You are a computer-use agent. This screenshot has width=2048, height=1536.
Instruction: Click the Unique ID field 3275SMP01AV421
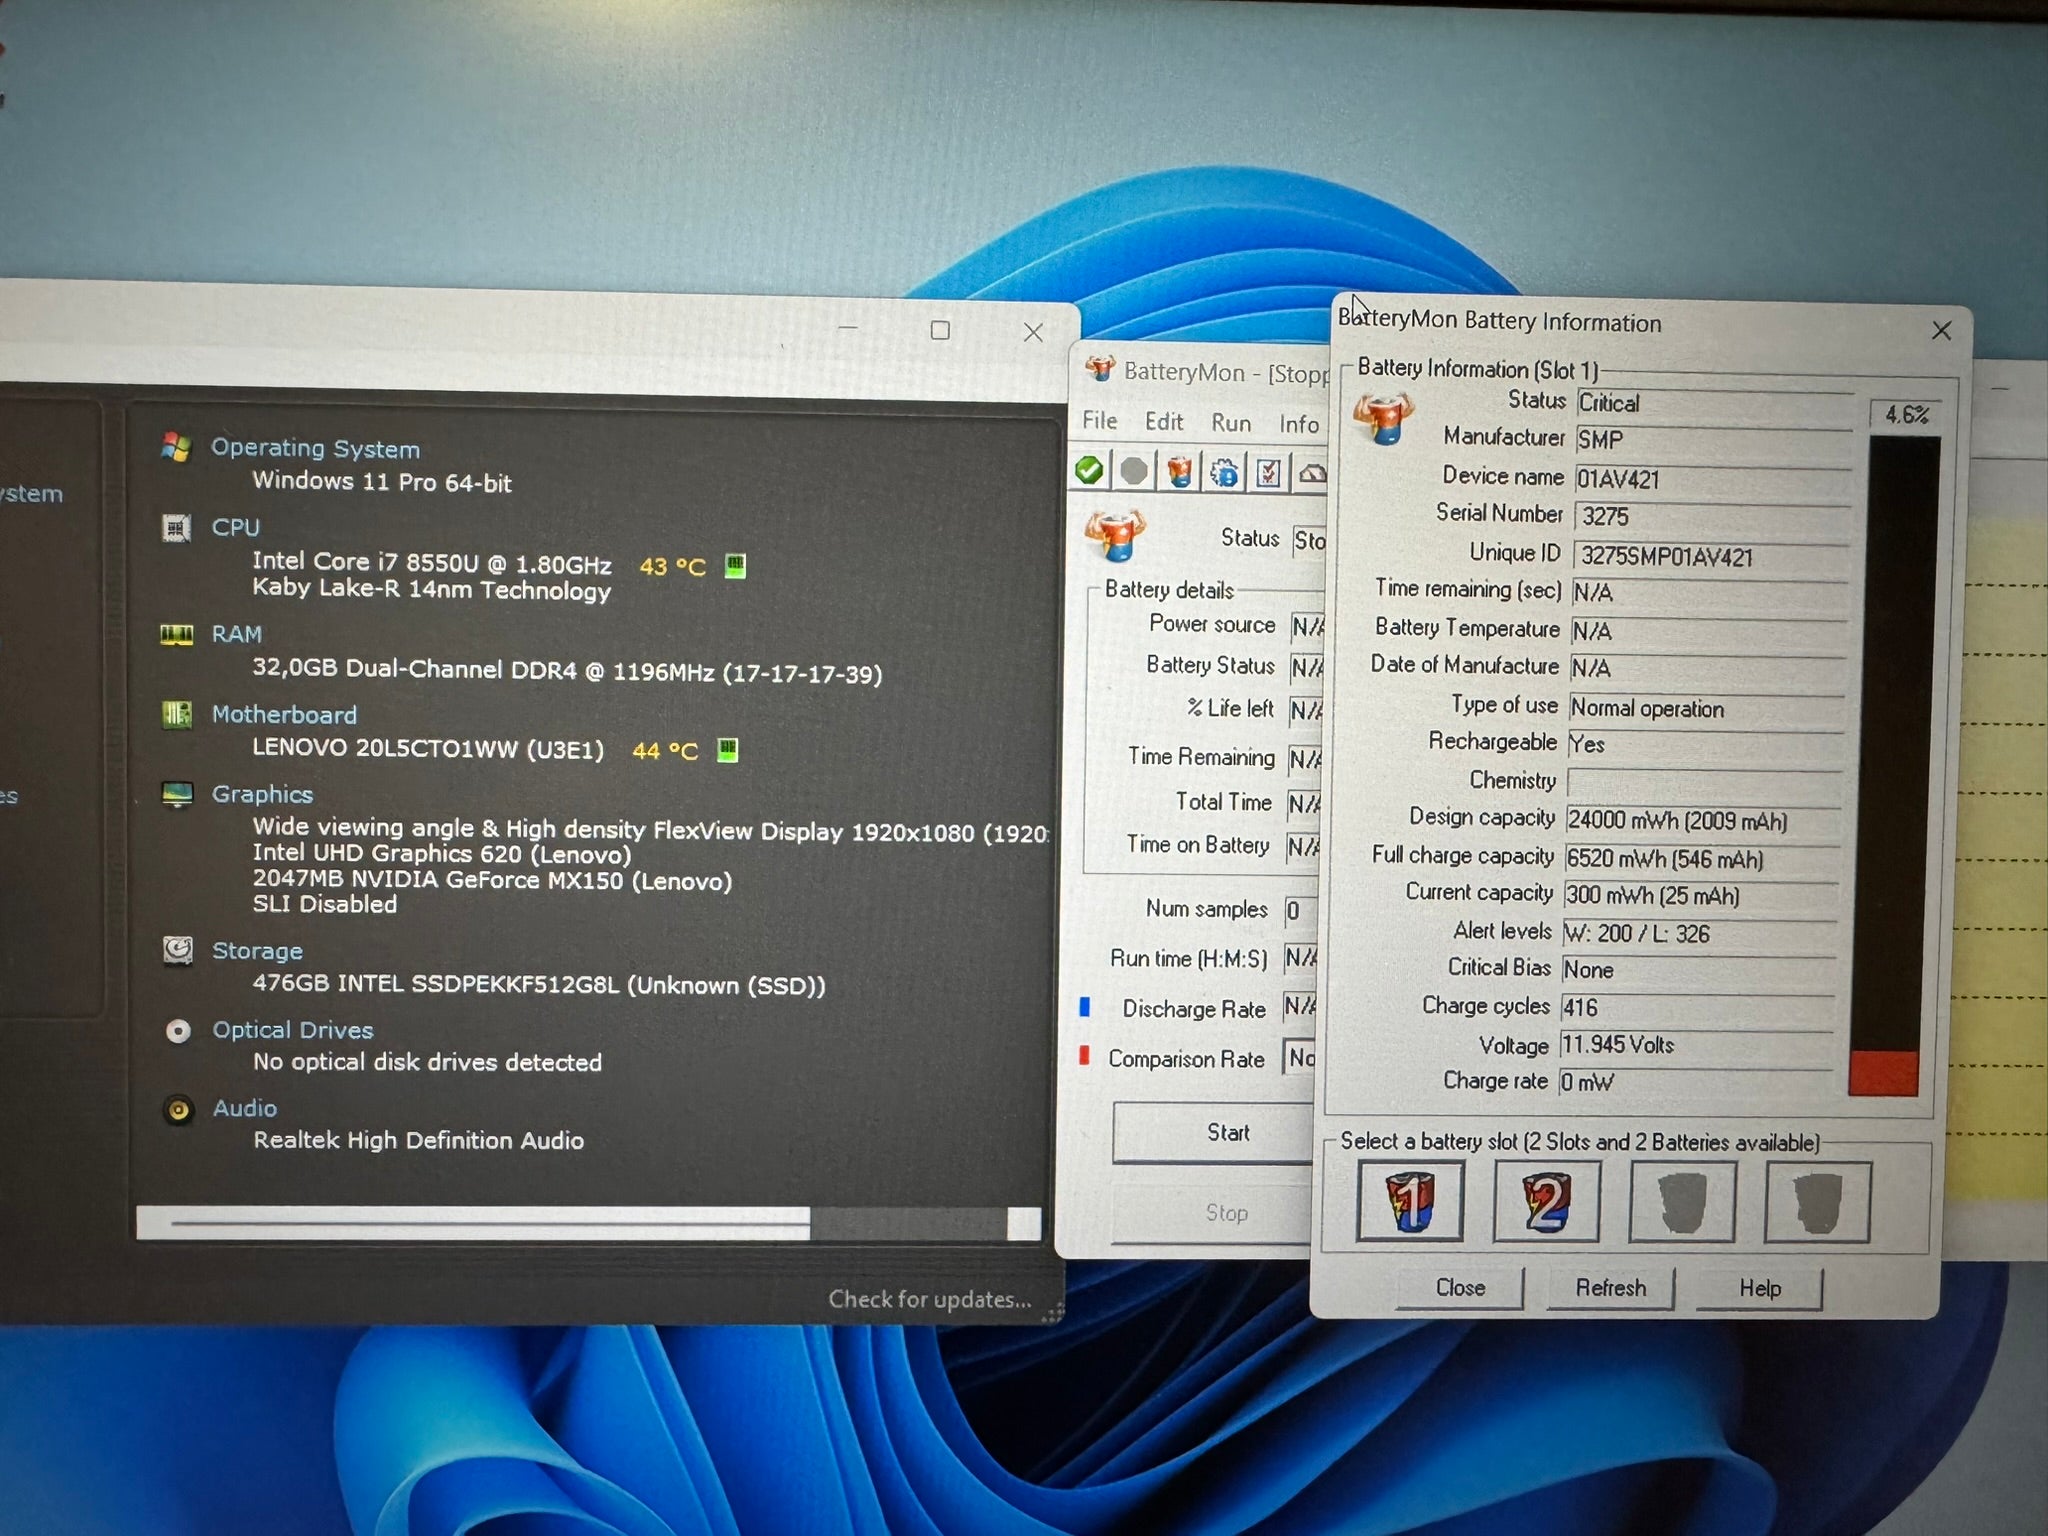(x=1711, y=556)
